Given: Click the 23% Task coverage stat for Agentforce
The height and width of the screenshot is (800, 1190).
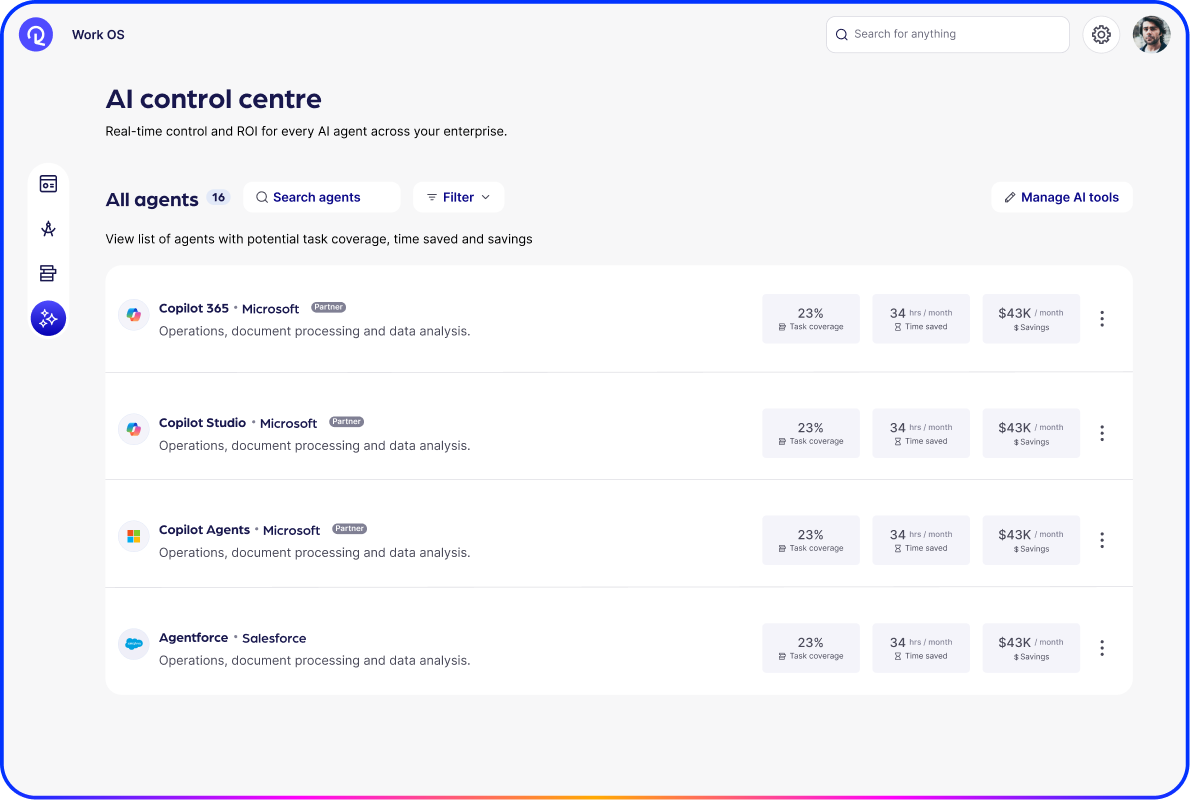Looking at the screenshot, I should pyautogui.click(x=811, y=647).
